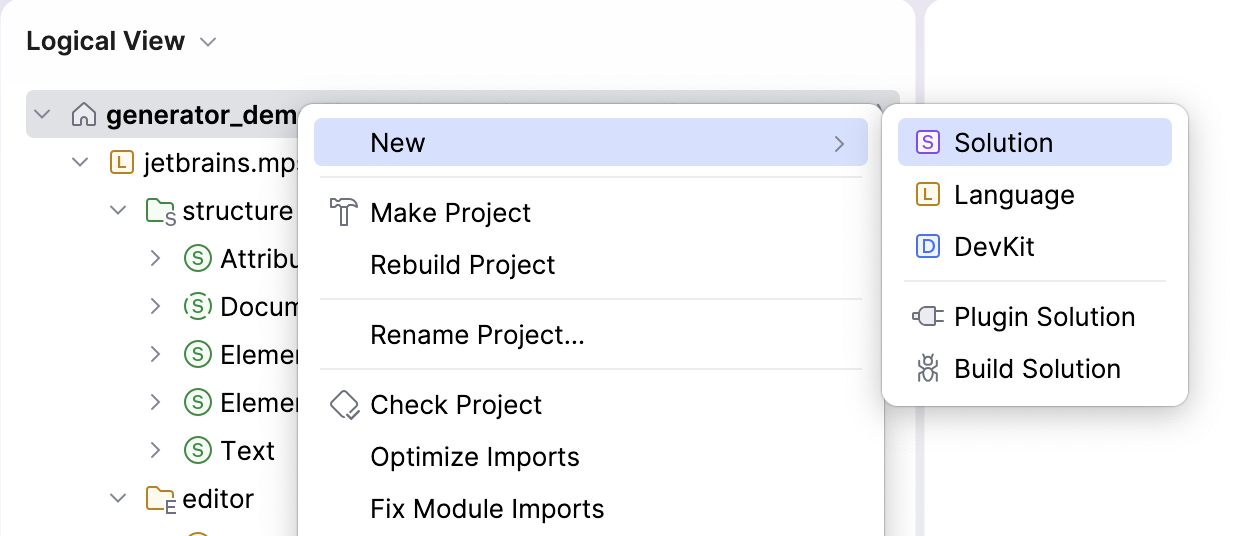Click the Make Project hammer icon
1258x536 pixels.
pyautogui.click(x=344, y=213)
